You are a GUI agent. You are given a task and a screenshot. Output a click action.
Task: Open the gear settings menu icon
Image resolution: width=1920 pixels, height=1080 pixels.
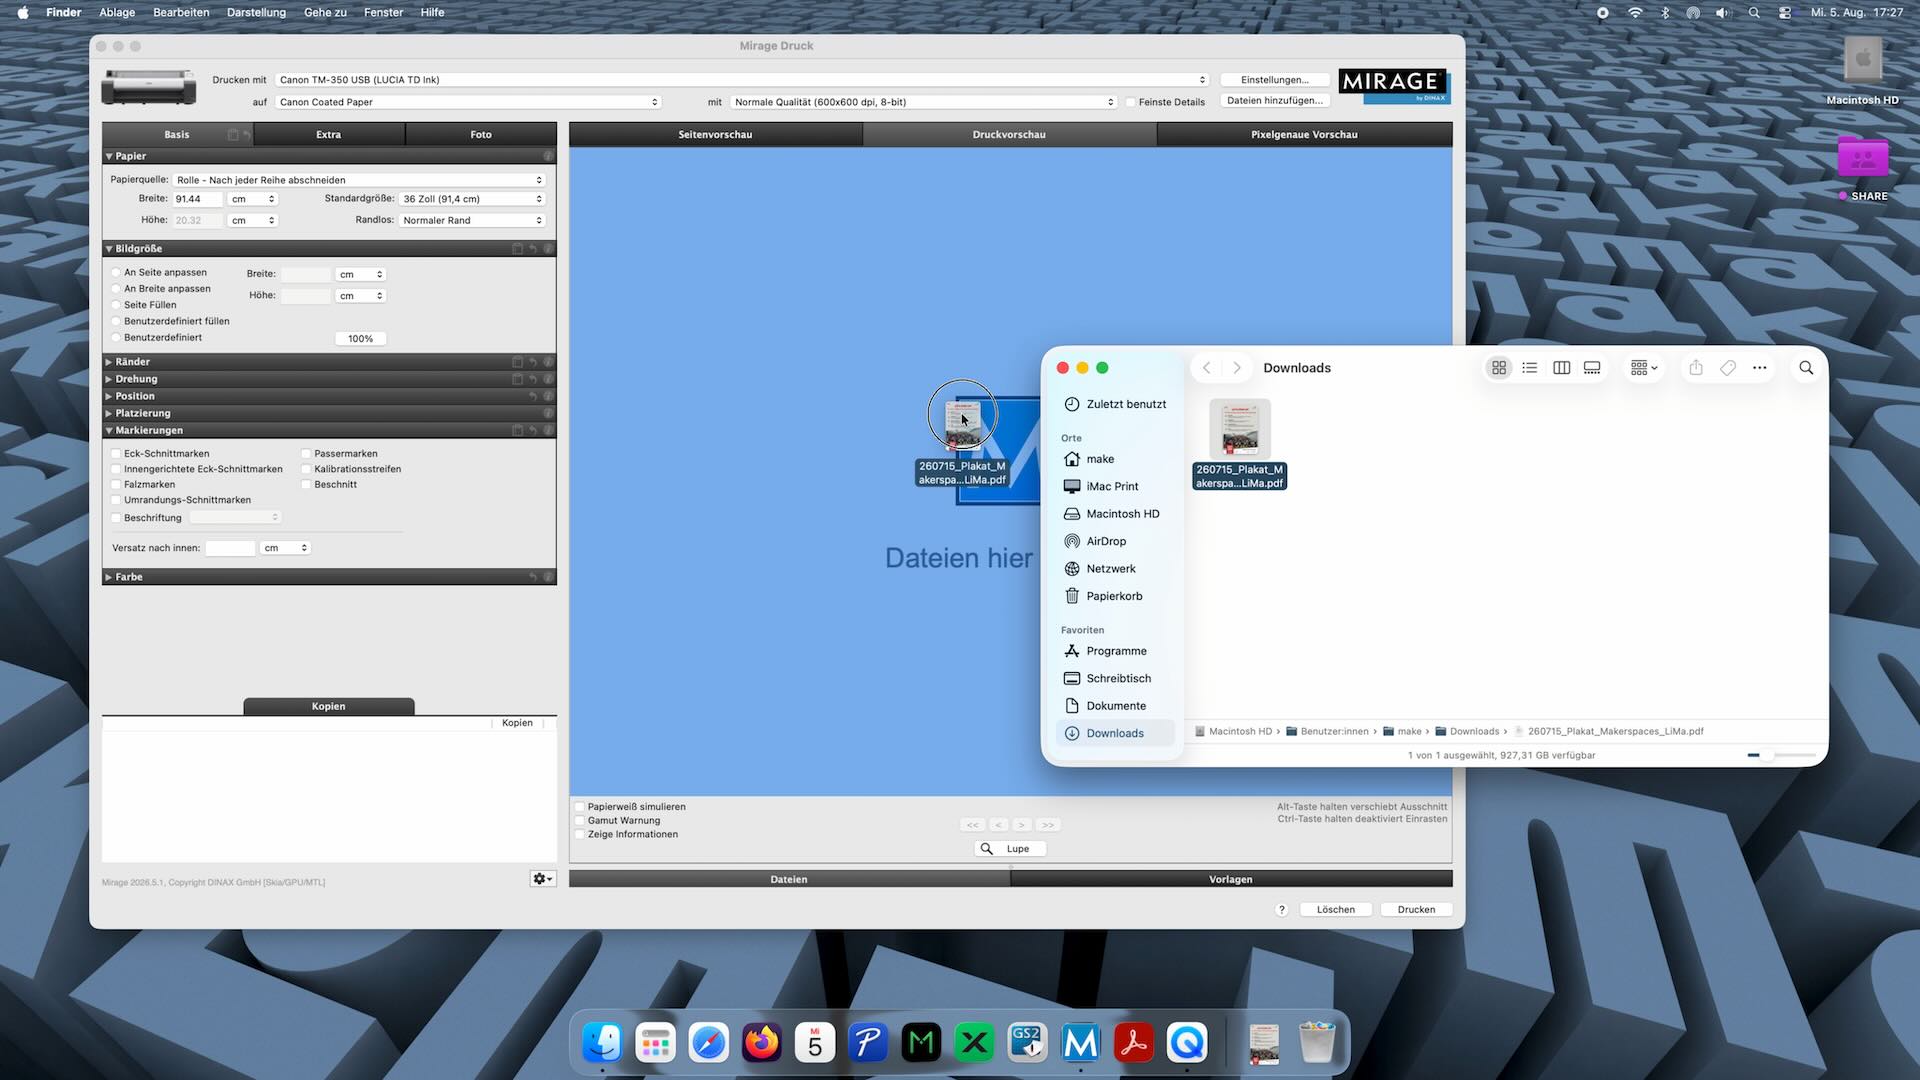pos(542,879)
